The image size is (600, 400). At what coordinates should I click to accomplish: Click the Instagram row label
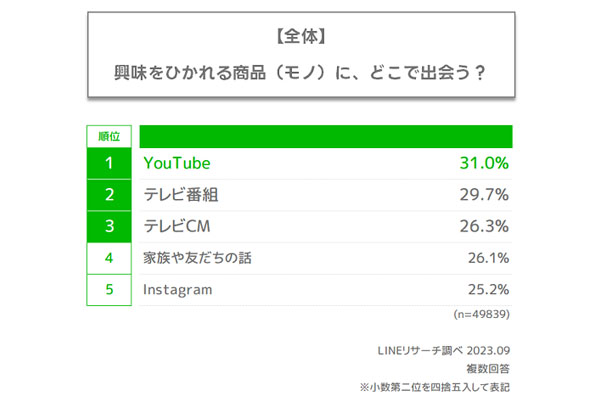coord(179,290)
